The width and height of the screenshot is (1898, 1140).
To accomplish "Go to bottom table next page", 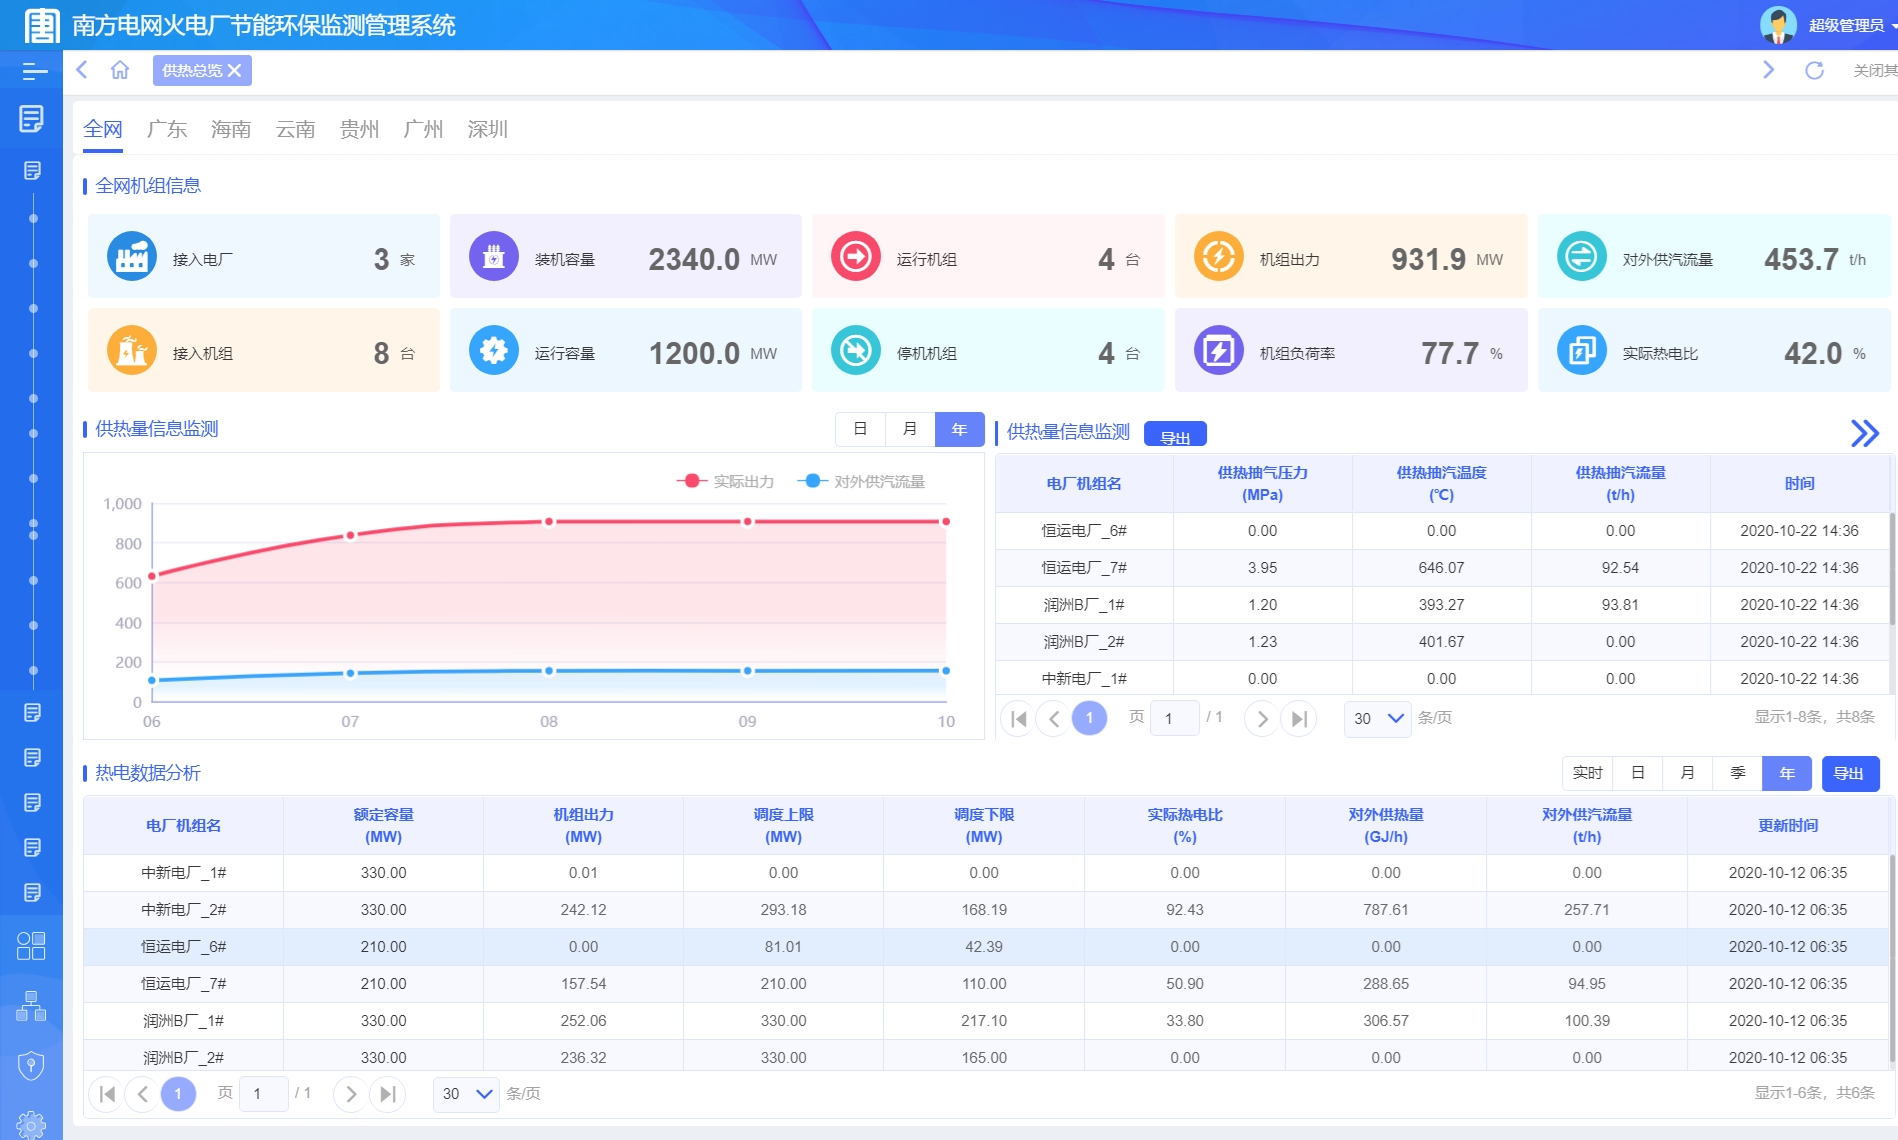I will click(x=350, y=1094).
